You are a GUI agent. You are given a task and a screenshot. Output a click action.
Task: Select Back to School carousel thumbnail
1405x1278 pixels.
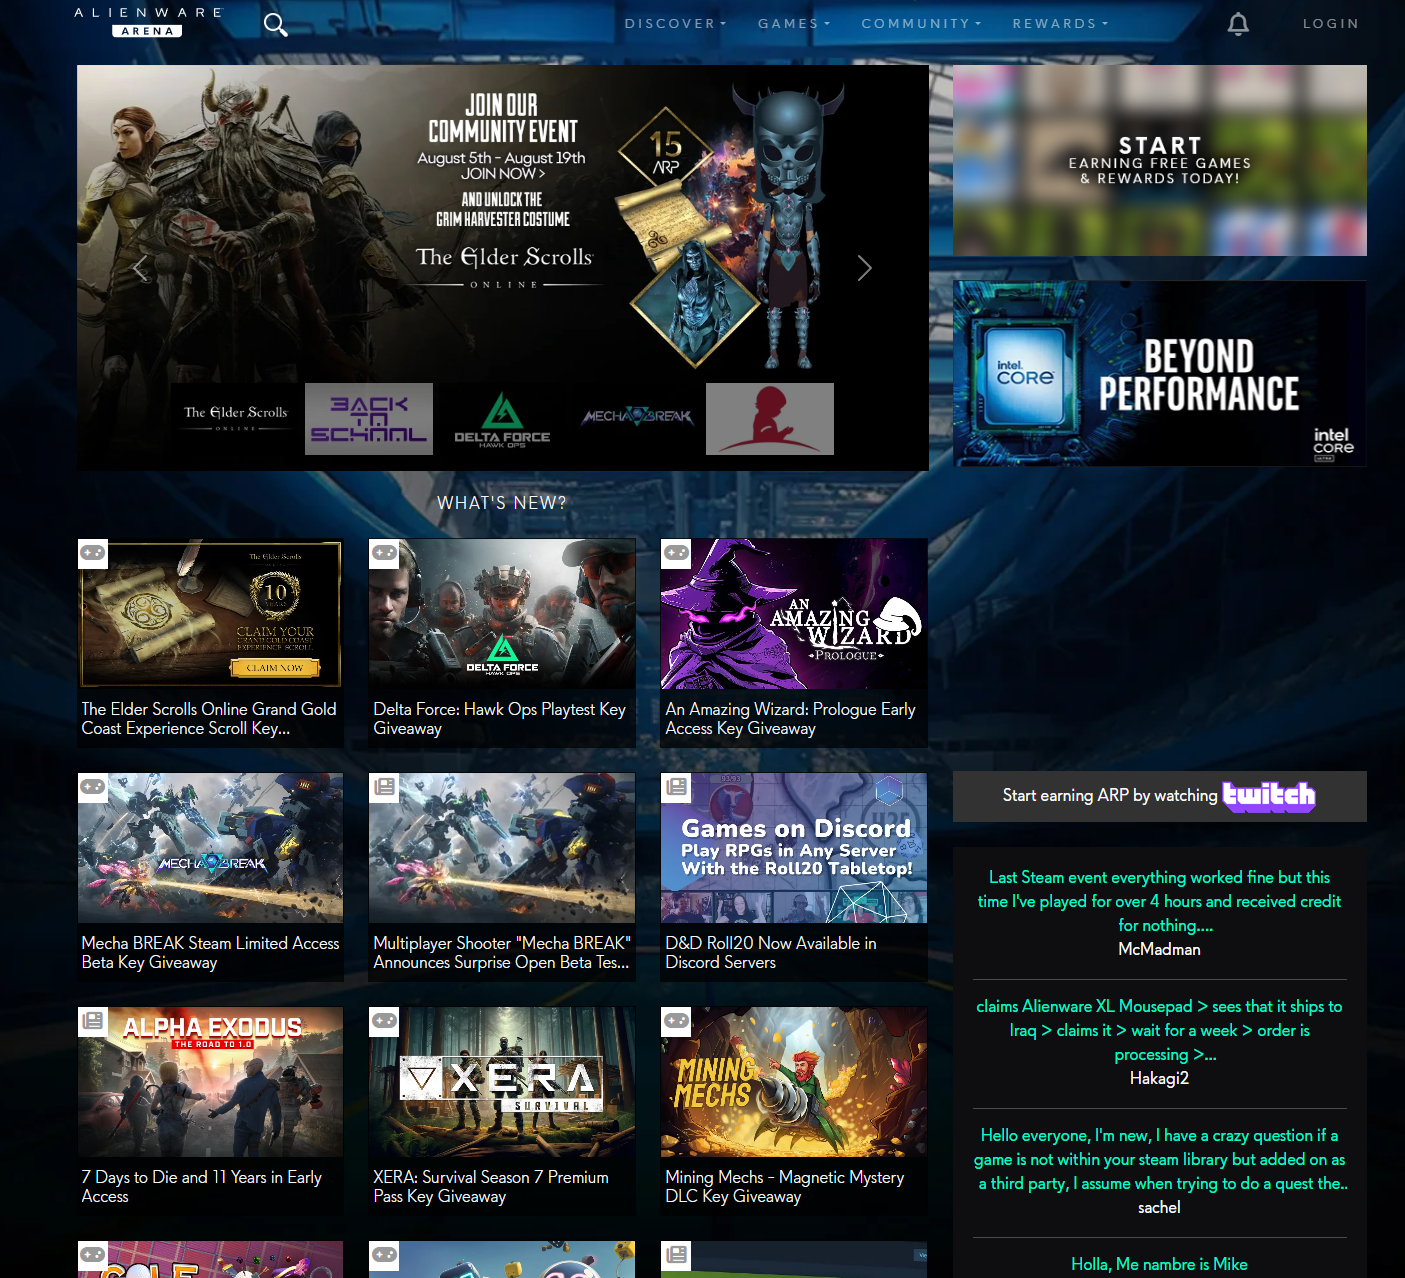(x=369, y=419)
